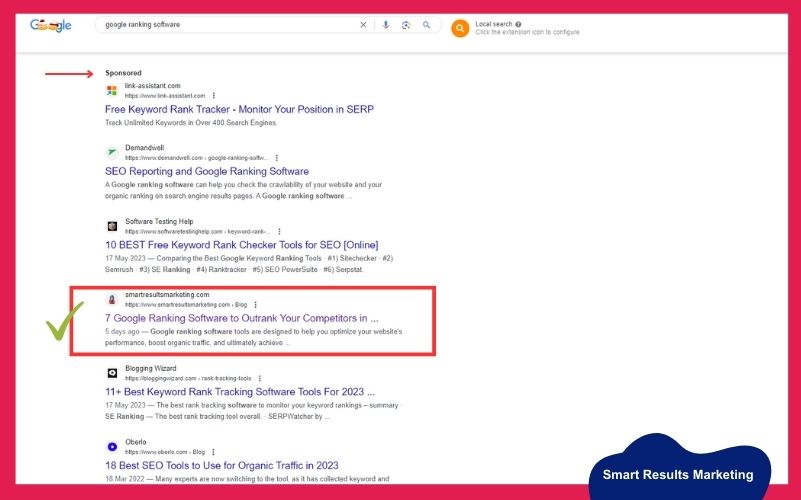
Task: Click the oberlo.com Blog URL breadcrumb
Action: (x=164, y=452)
